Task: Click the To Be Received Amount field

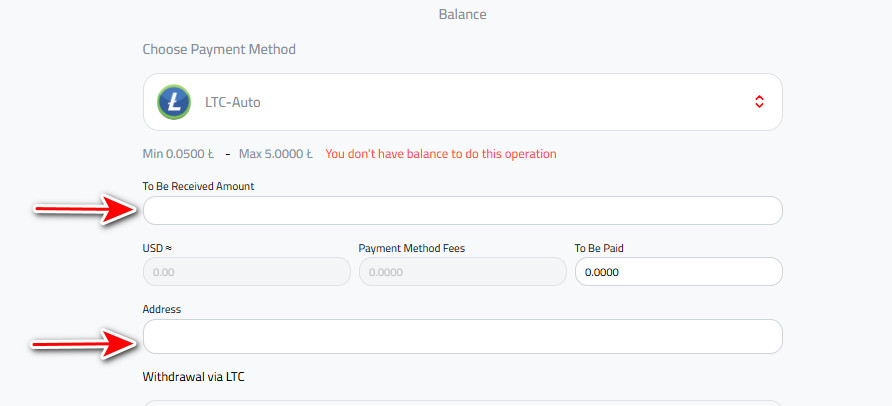Action: (462, 210)
